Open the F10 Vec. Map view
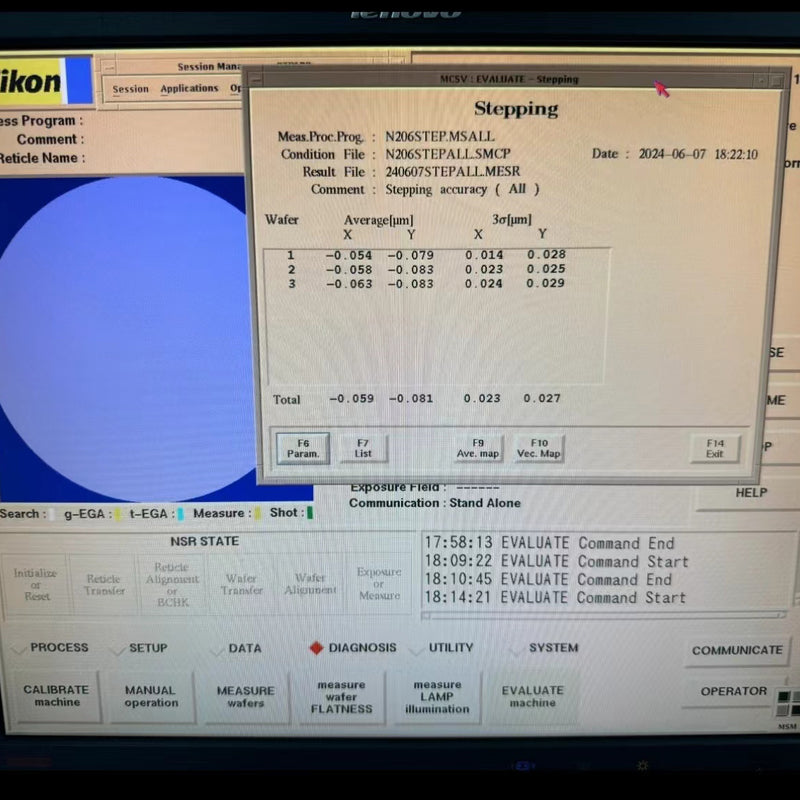 (x=539, y=448)
